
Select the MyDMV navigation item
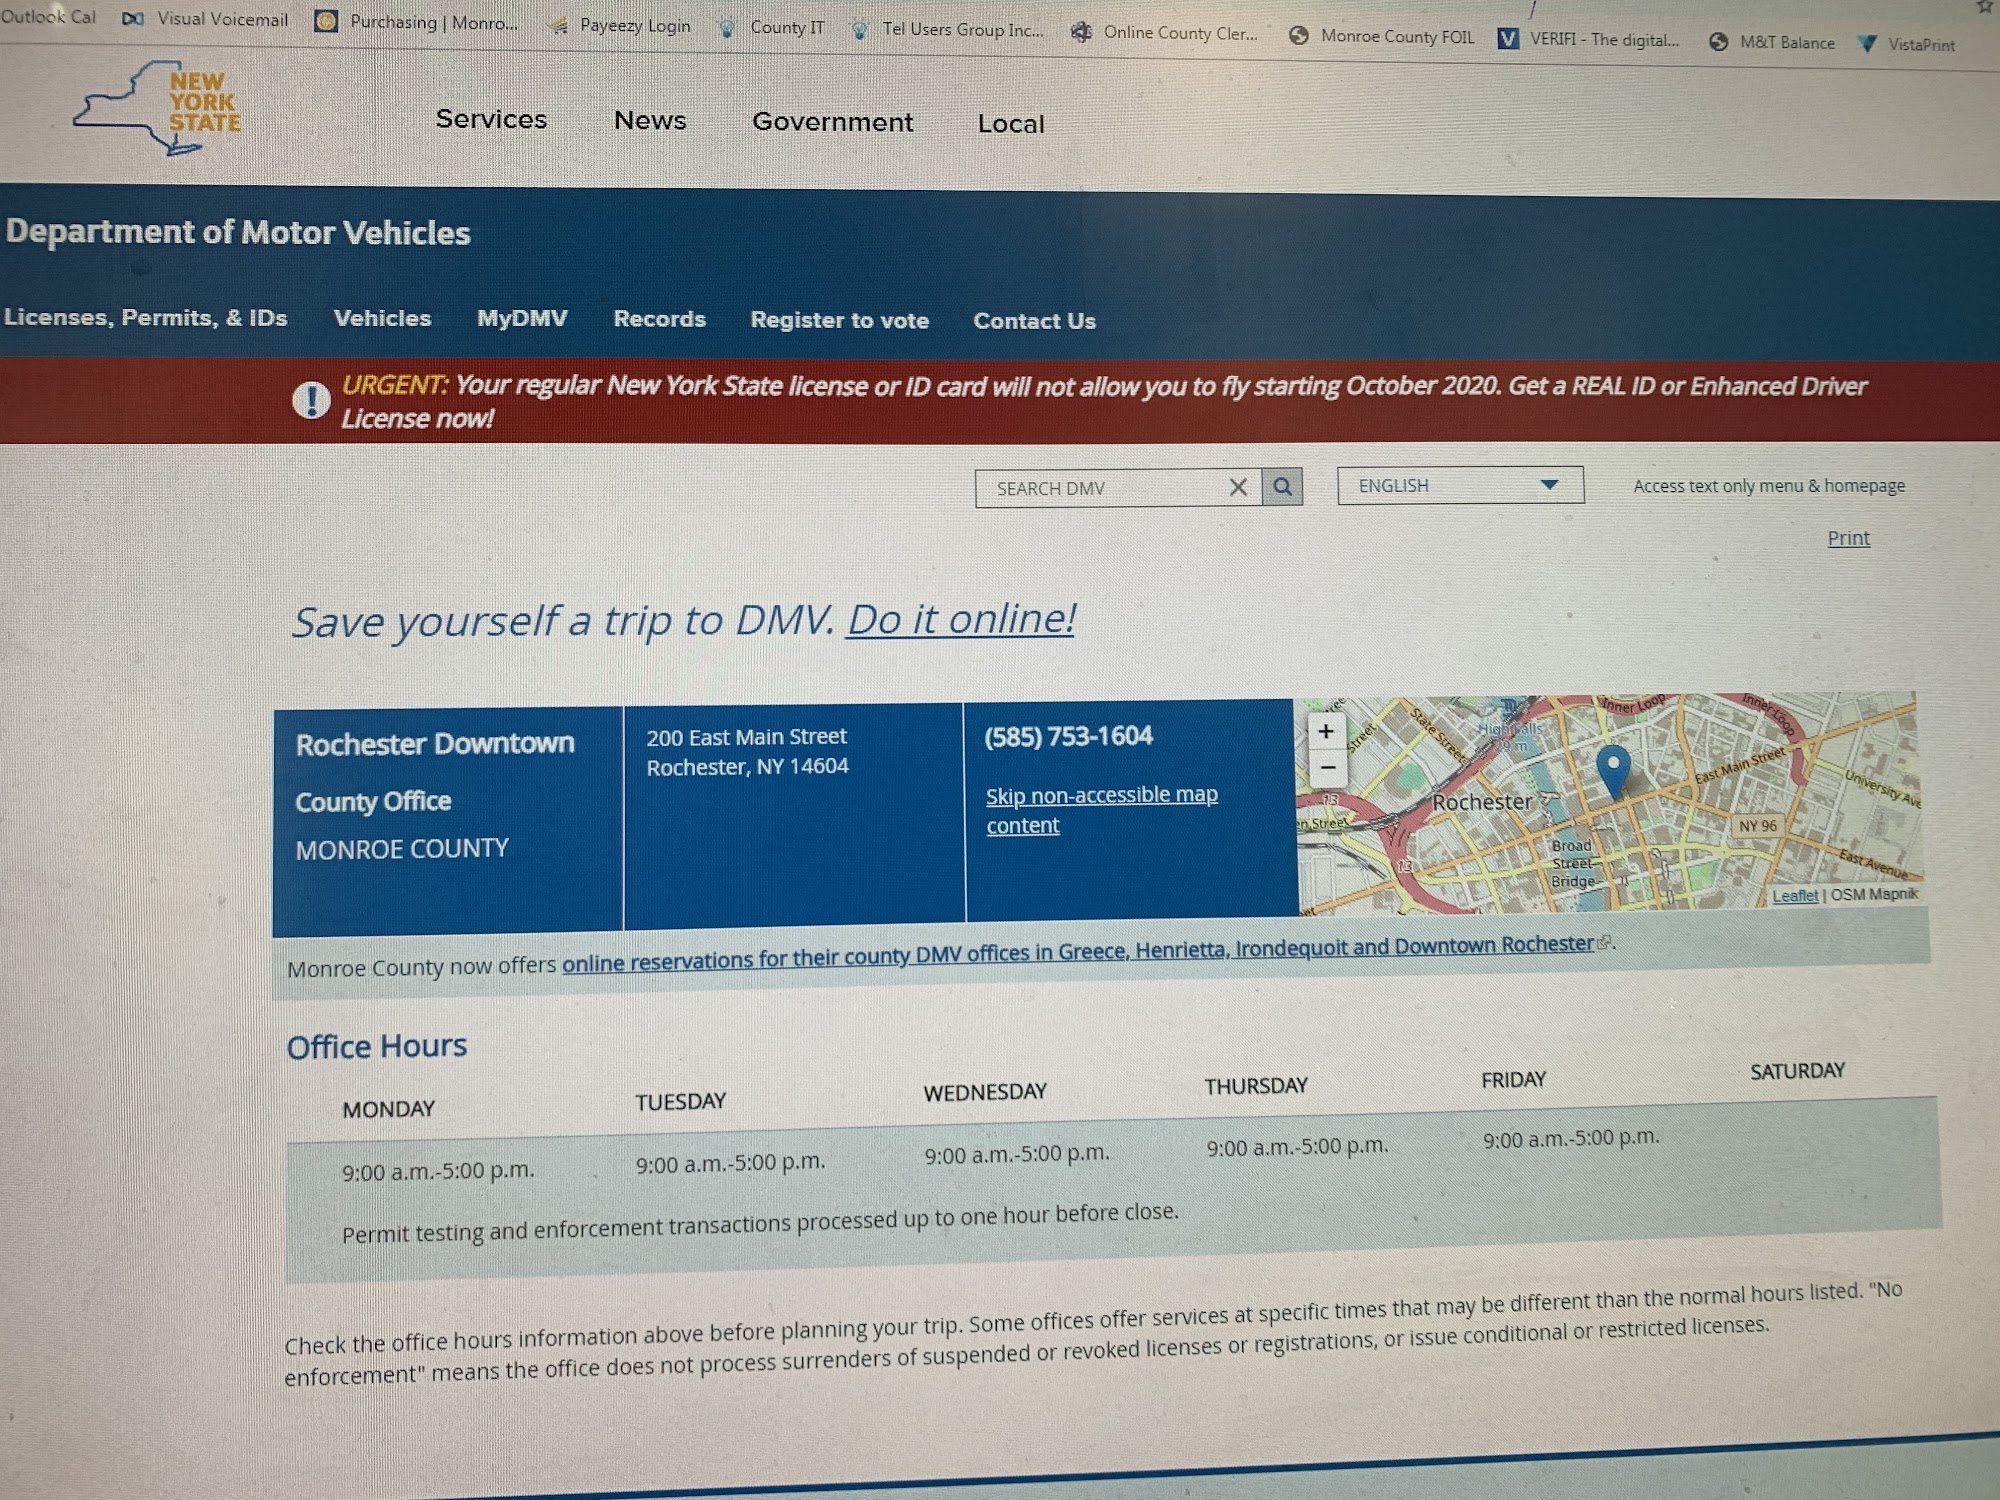(x=522, y=318)
